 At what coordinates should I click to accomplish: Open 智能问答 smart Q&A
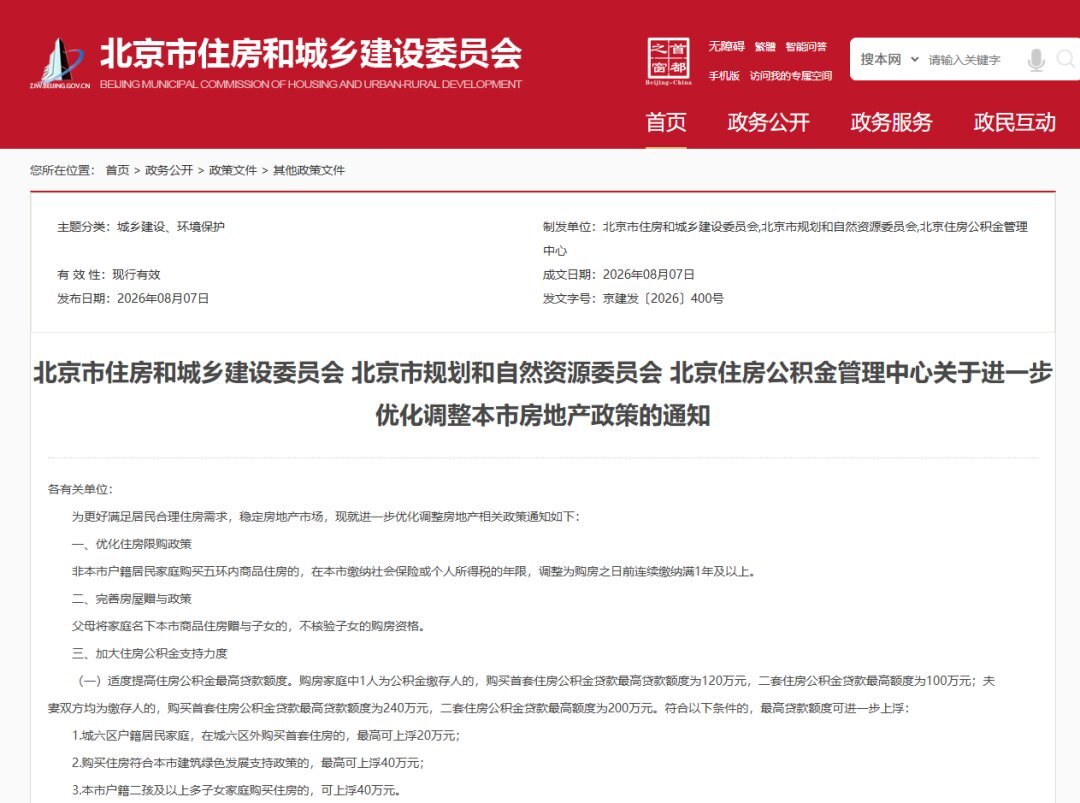[x=806, y=46]
